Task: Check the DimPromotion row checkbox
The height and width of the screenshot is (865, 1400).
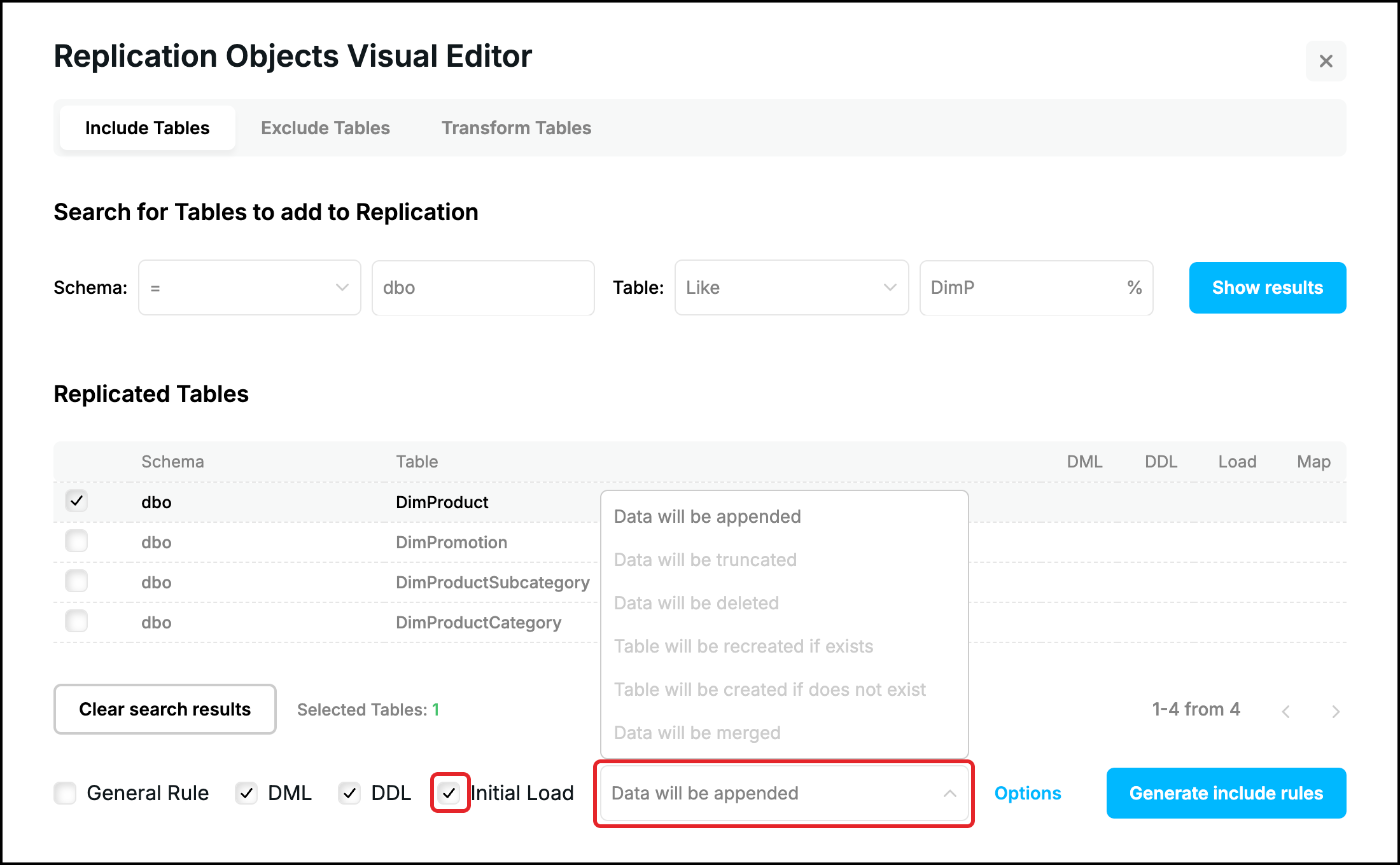Action: 76,541
